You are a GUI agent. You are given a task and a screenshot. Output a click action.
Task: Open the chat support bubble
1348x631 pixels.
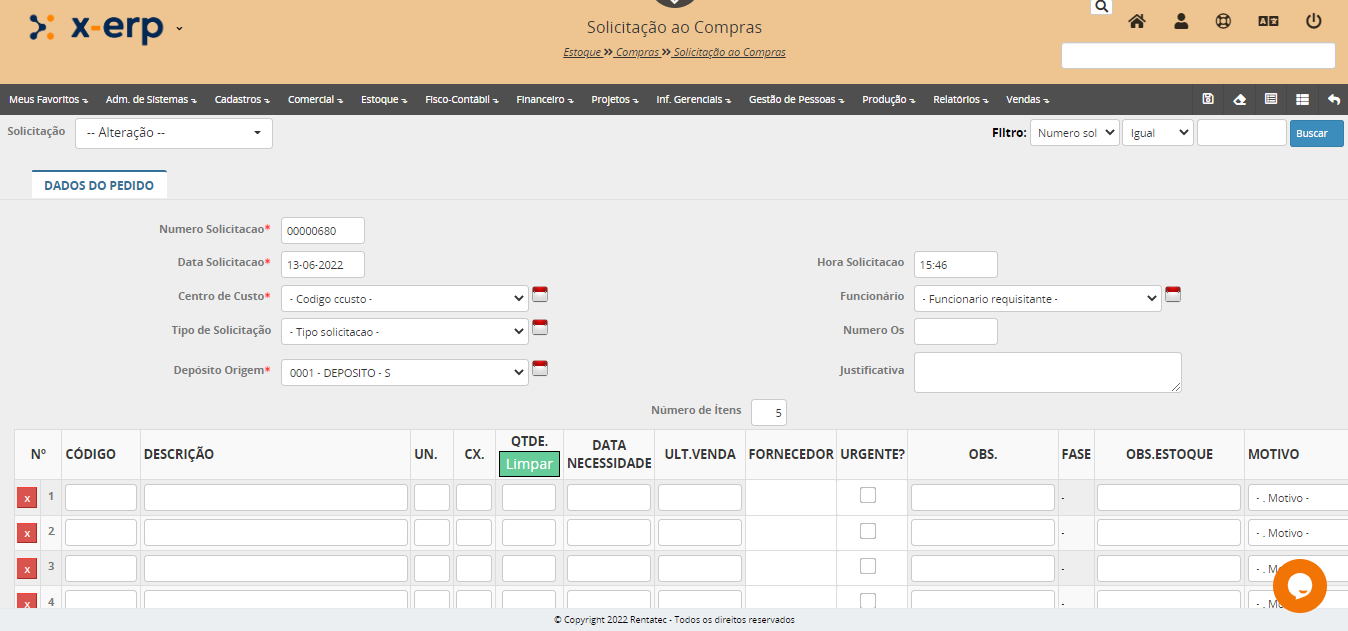1299,586
